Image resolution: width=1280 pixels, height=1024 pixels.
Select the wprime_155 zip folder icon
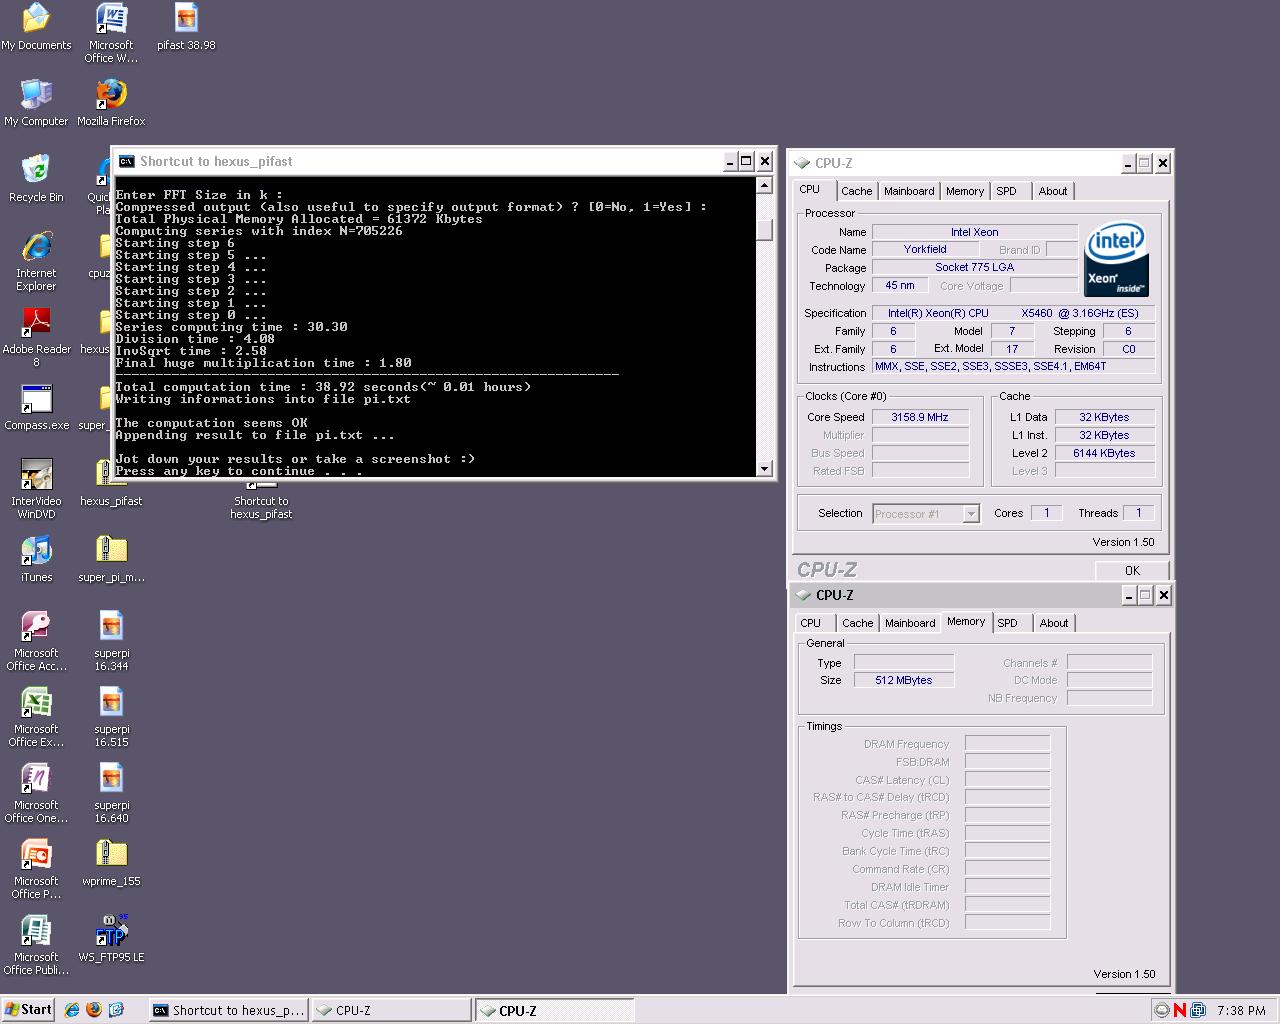point(111,863)
